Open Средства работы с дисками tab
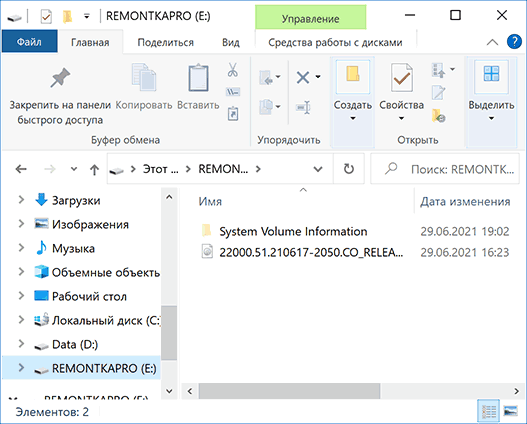527x424 pixels. (x=335, y=42)
